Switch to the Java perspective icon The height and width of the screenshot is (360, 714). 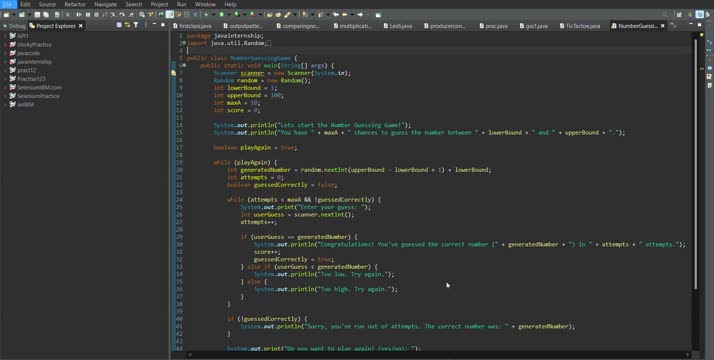[x=700, y=15]
